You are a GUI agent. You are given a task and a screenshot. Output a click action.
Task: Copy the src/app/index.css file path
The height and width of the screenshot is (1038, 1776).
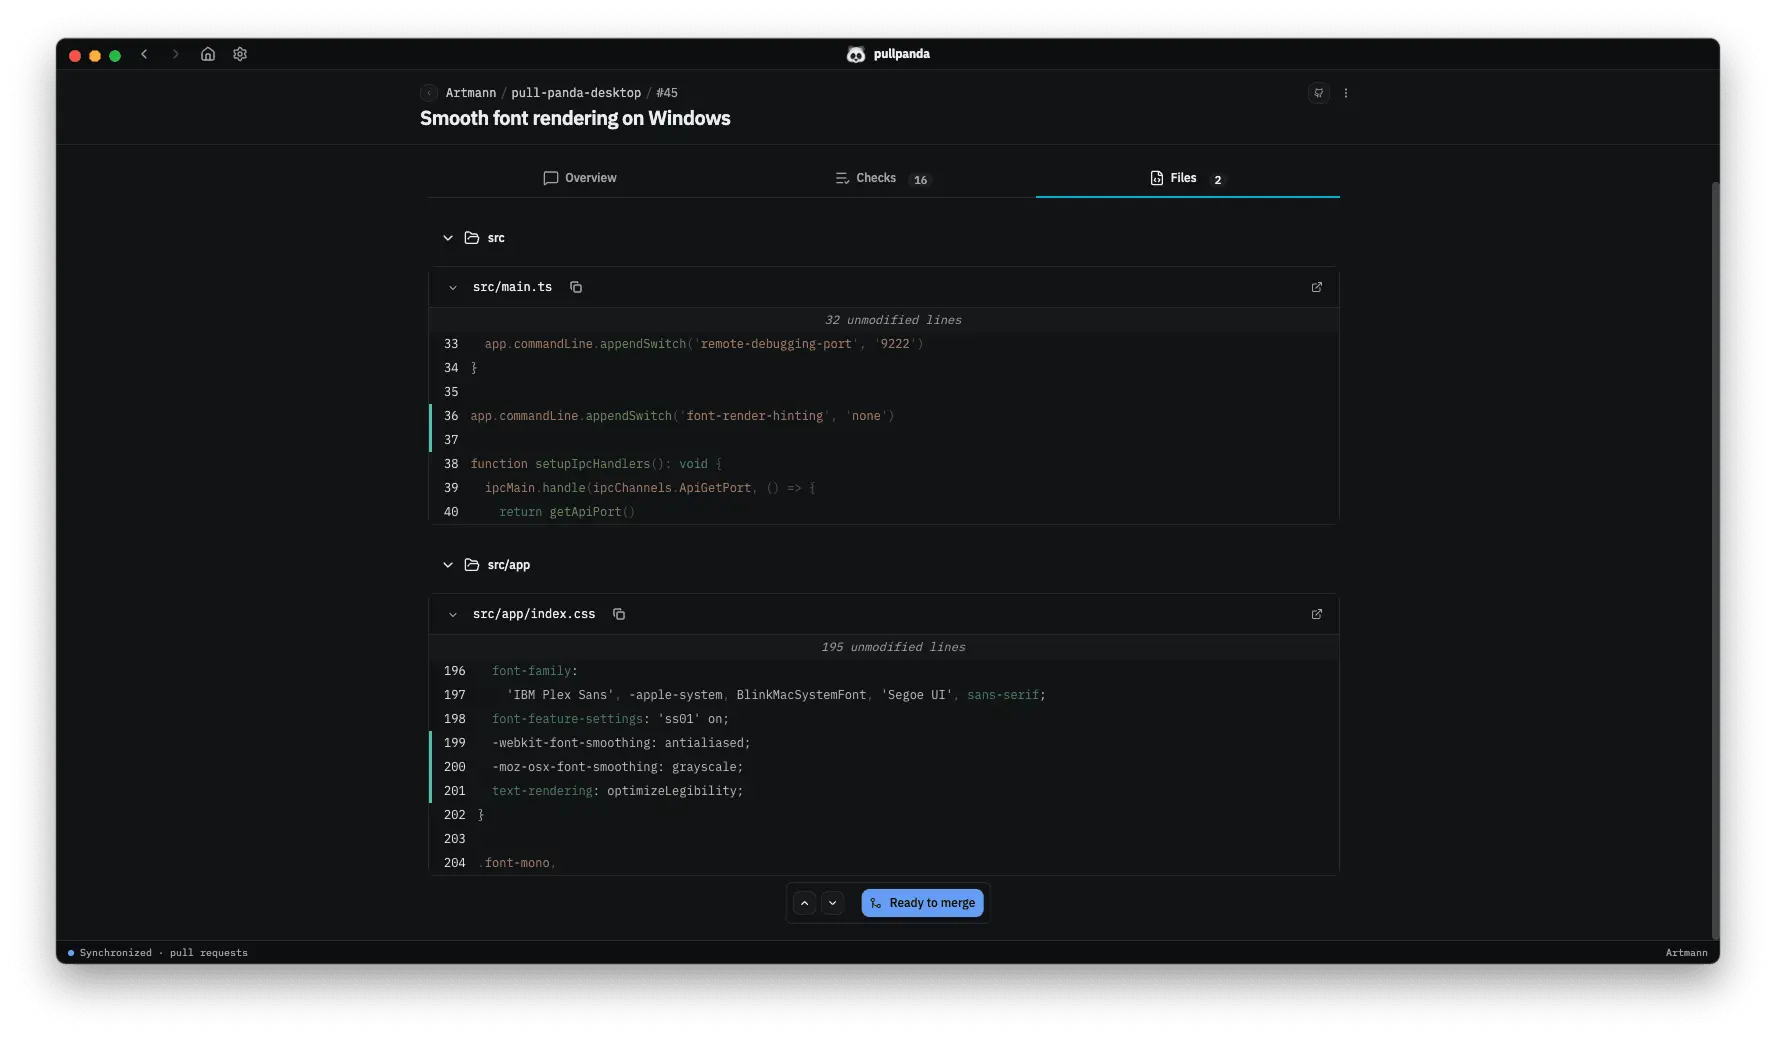tap(619, 614)
